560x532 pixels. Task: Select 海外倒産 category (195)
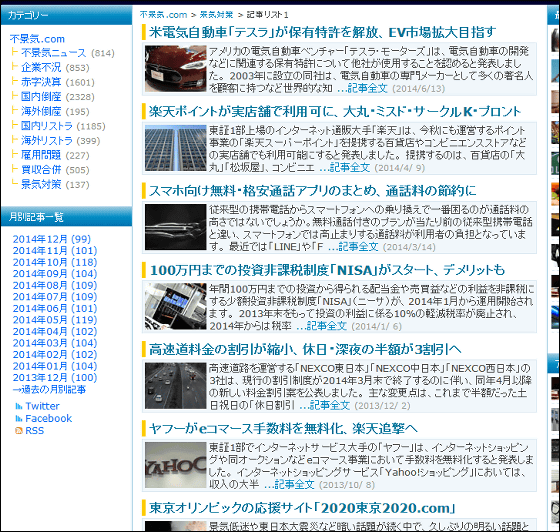(41, 111)
